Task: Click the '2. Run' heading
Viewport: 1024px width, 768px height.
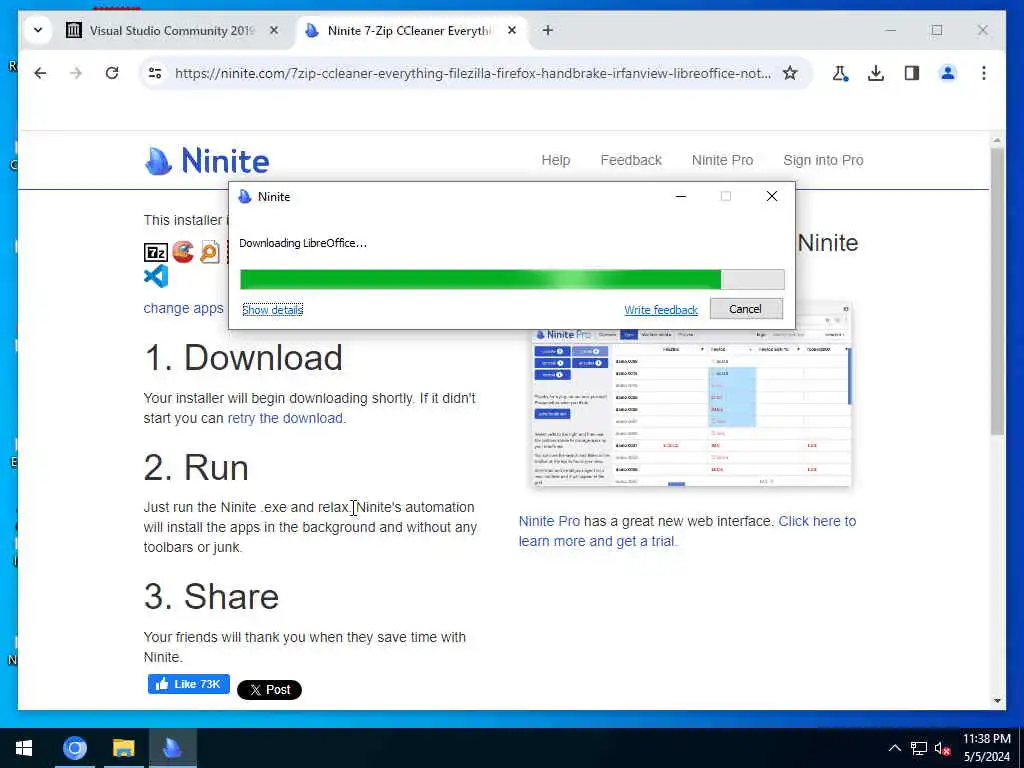Action: point(196,468)
